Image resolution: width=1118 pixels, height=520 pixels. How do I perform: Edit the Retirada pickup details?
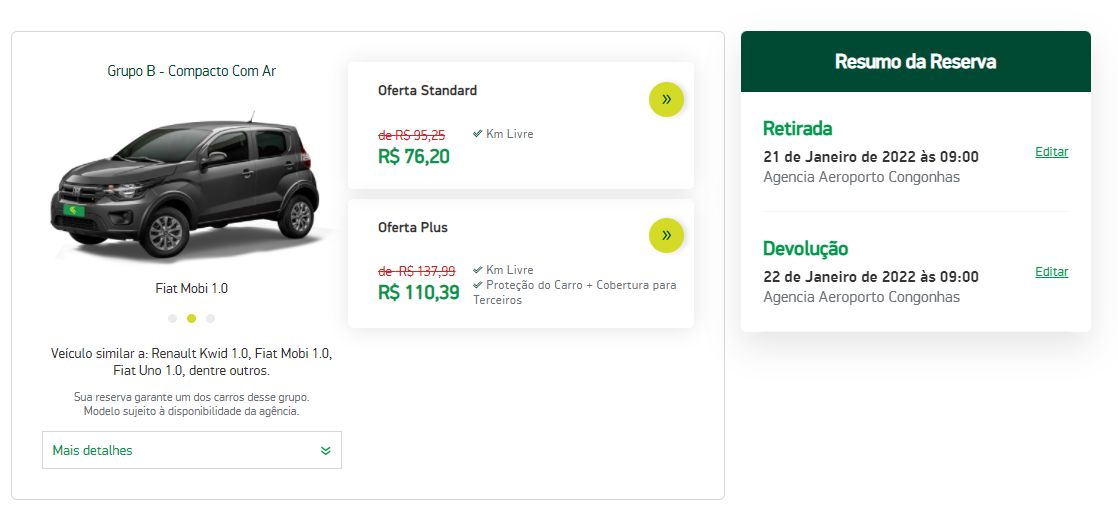tap(1051, 152)
